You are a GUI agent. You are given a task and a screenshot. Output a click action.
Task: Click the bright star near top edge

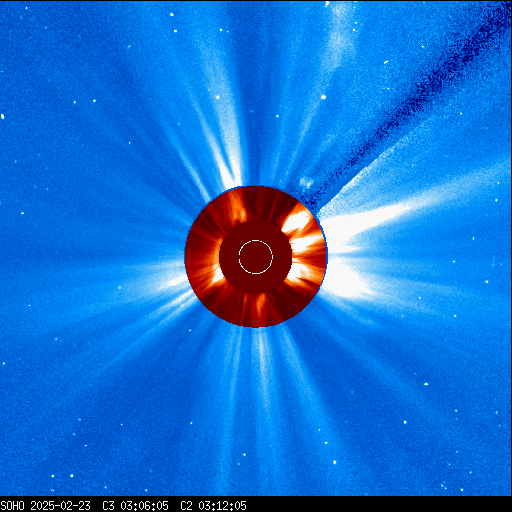172,14
